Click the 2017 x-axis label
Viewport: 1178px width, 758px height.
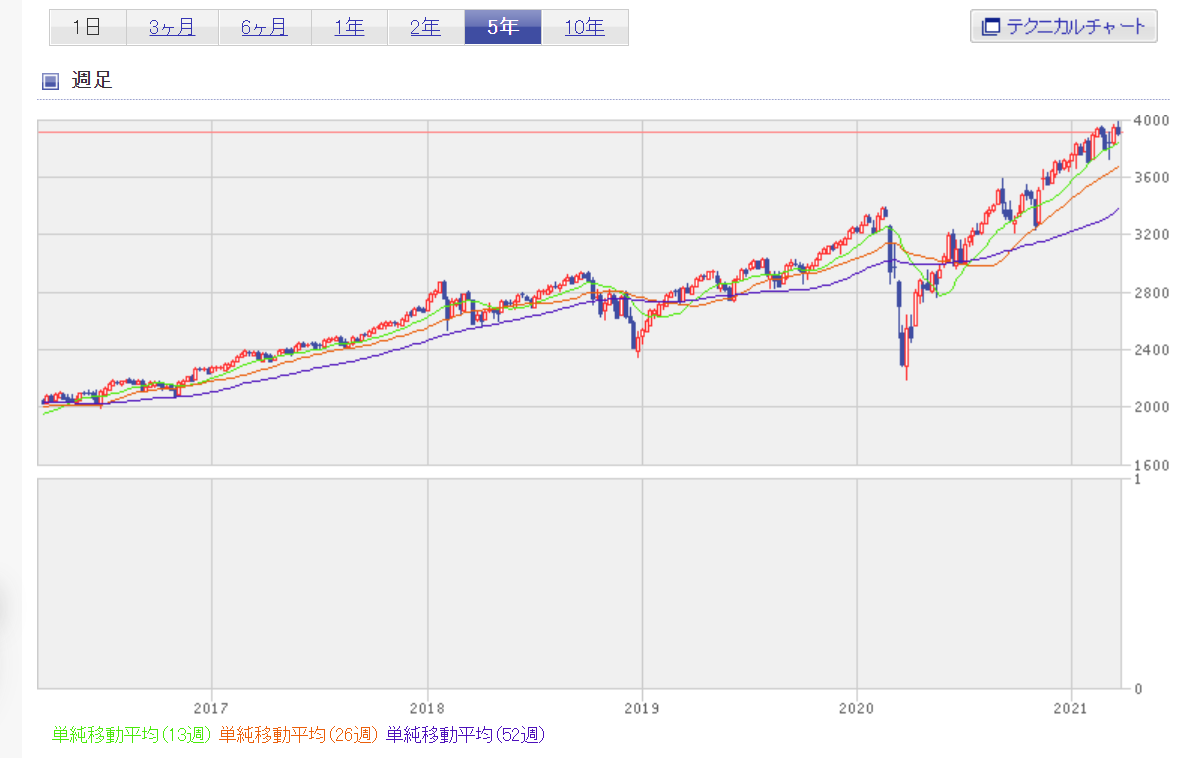(x=211, y=708)
